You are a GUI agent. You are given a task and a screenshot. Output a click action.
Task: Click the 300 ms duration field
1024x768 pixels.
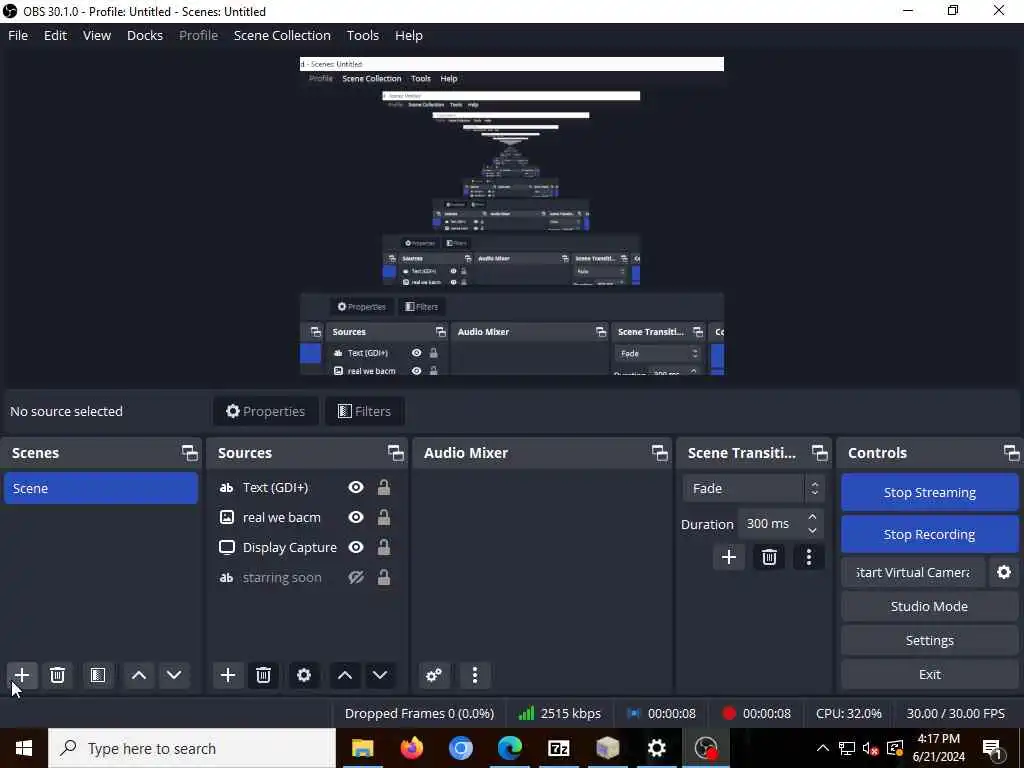771,524
